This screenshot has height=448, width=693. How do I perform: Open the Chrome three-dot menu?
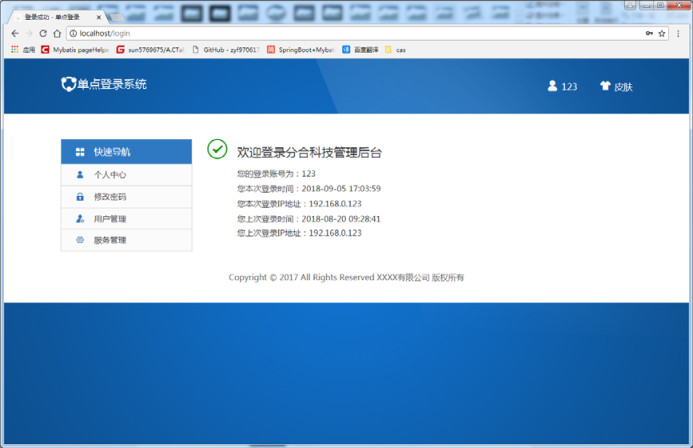point(679,33)
